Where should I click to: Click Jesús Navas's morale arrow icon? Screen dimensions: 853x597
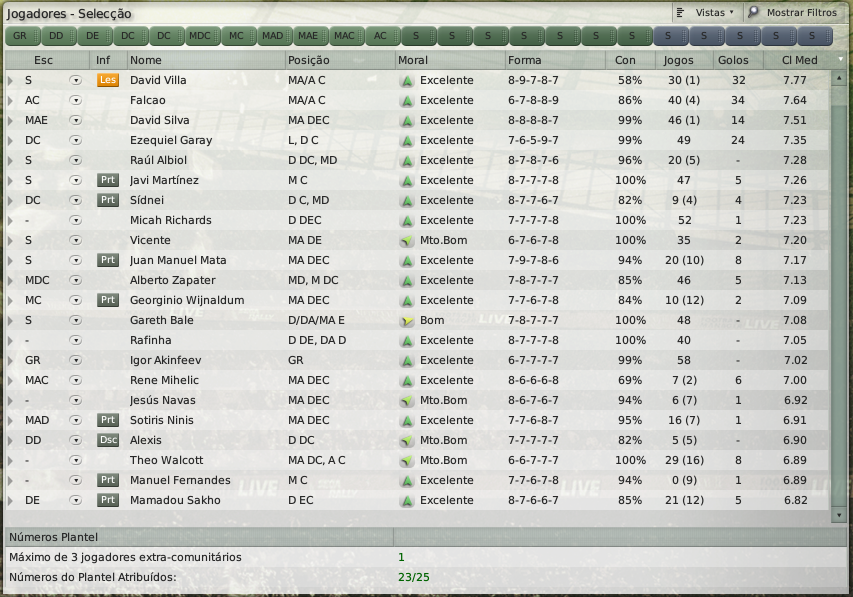[x=406, y=401]
